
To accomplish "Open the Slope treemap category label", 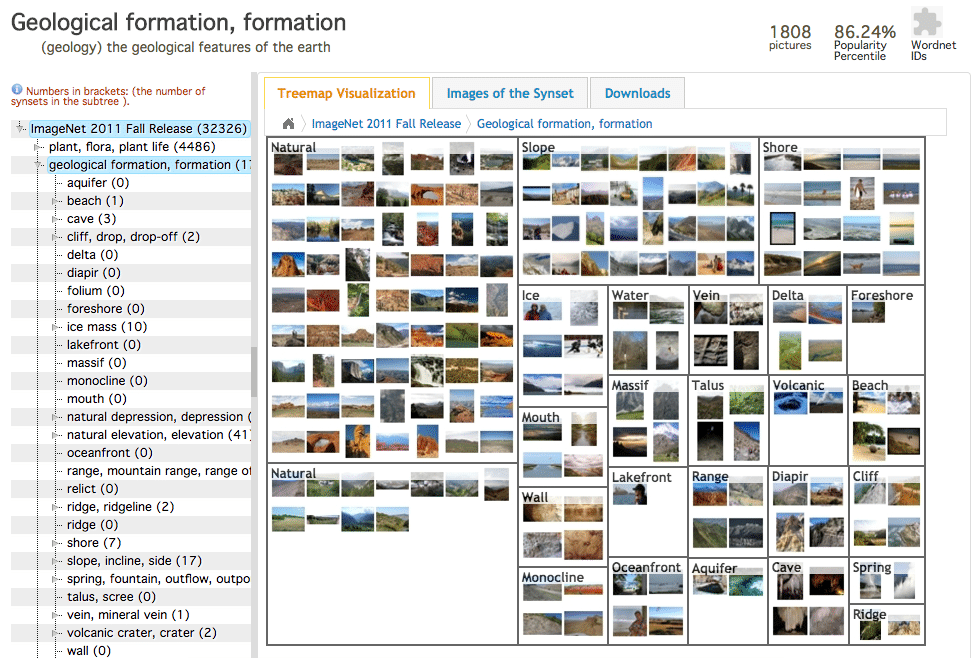I will point(538,147).
